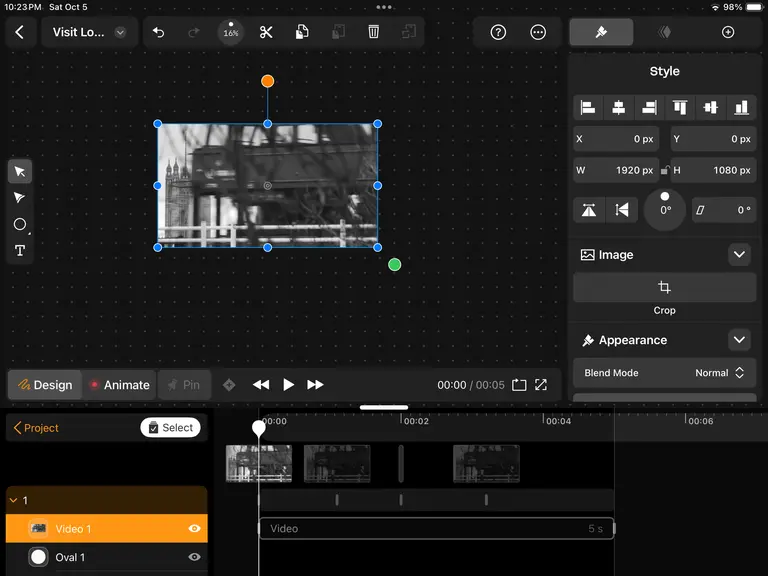
Task: Edit the X position field
Action: pyautogui.click(x=616, y=139)
